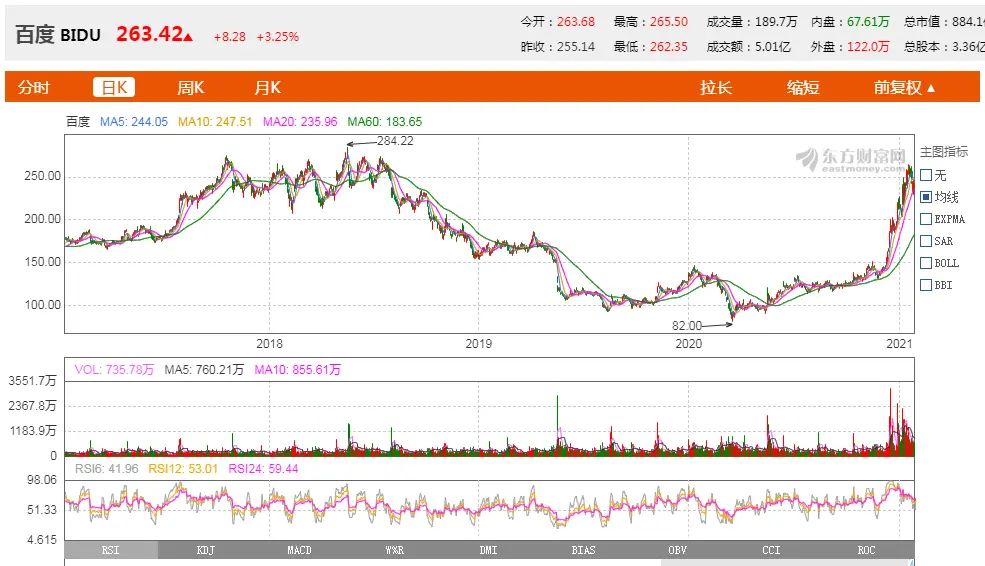This screenshot has height=566, width=985.
Task: Click the horizontal scrollbar below indicator tabs
Action: click(490, 562)
